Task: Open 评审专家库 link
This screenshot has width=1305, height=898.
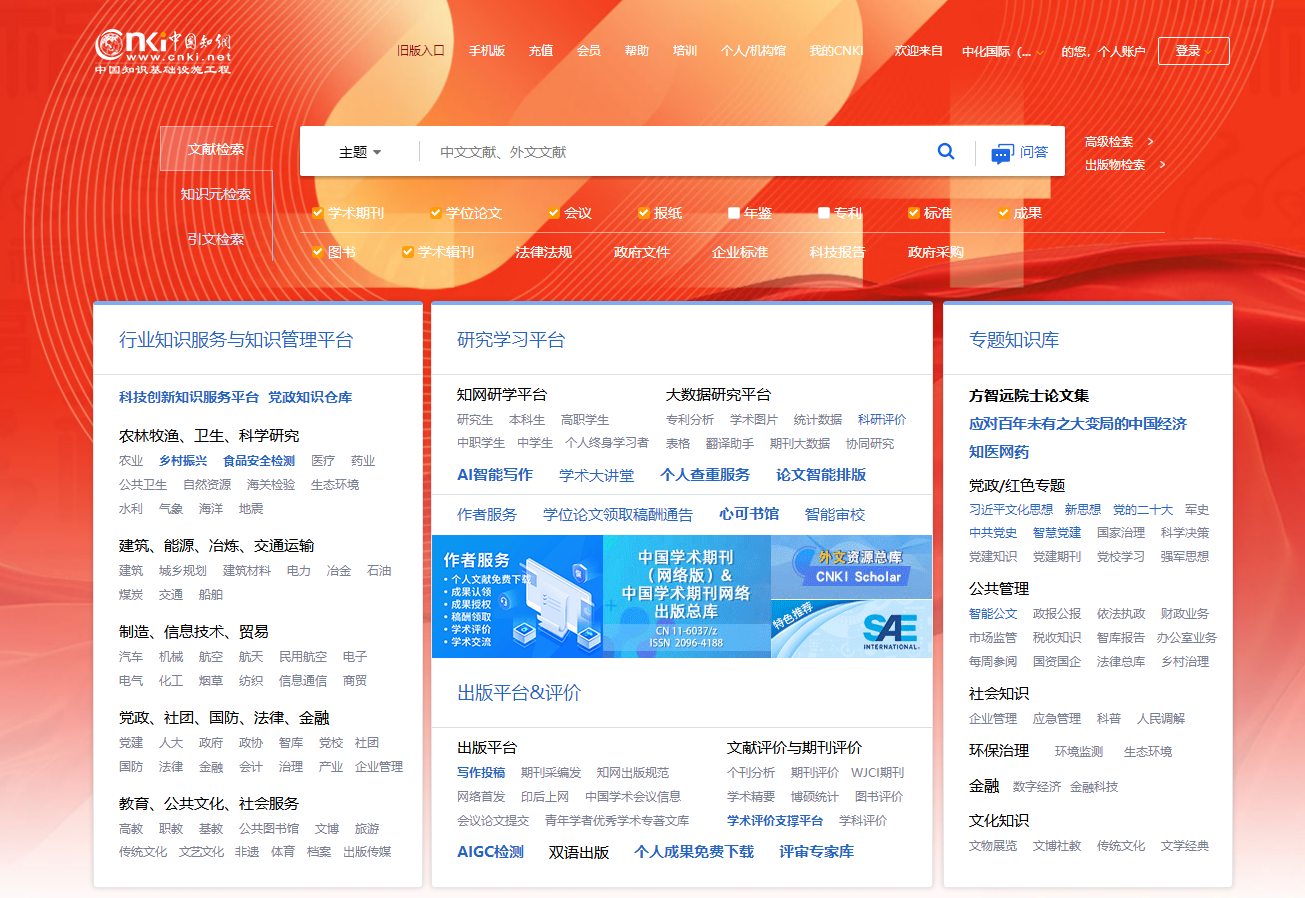Action: pos(817,852)
